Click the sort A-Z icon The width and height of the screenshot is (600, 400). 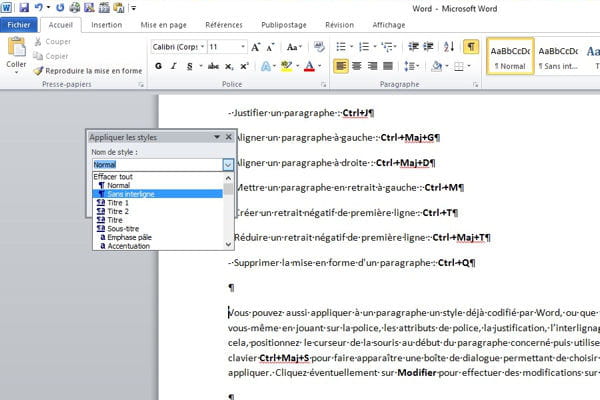[449, 47]
